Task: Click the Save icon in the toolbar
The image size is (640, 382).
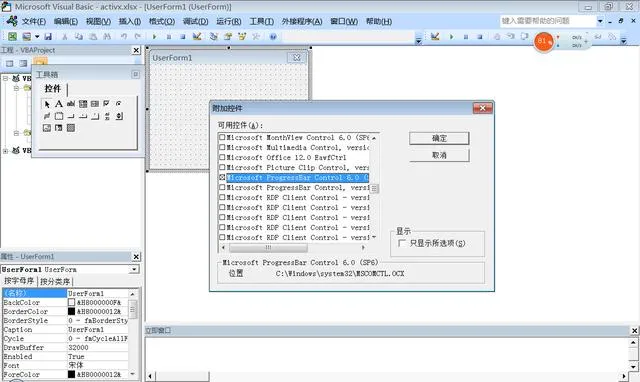Action: [x=48, y=36]
